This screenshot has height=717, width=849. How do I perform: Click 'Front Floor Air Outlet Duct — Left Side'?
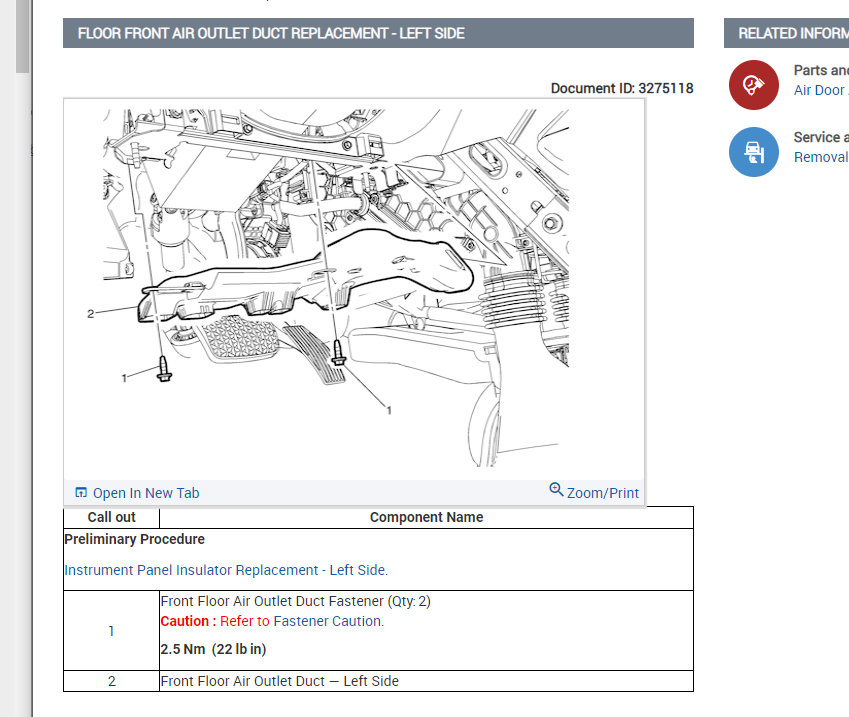[279, 681]
